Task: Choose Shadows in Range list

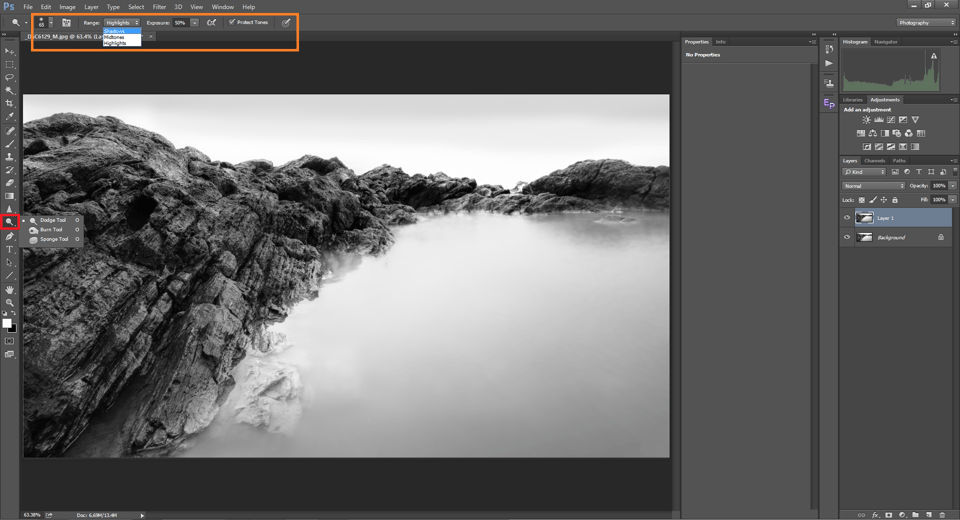Action: pyautogui.click(x=122, y=31)
